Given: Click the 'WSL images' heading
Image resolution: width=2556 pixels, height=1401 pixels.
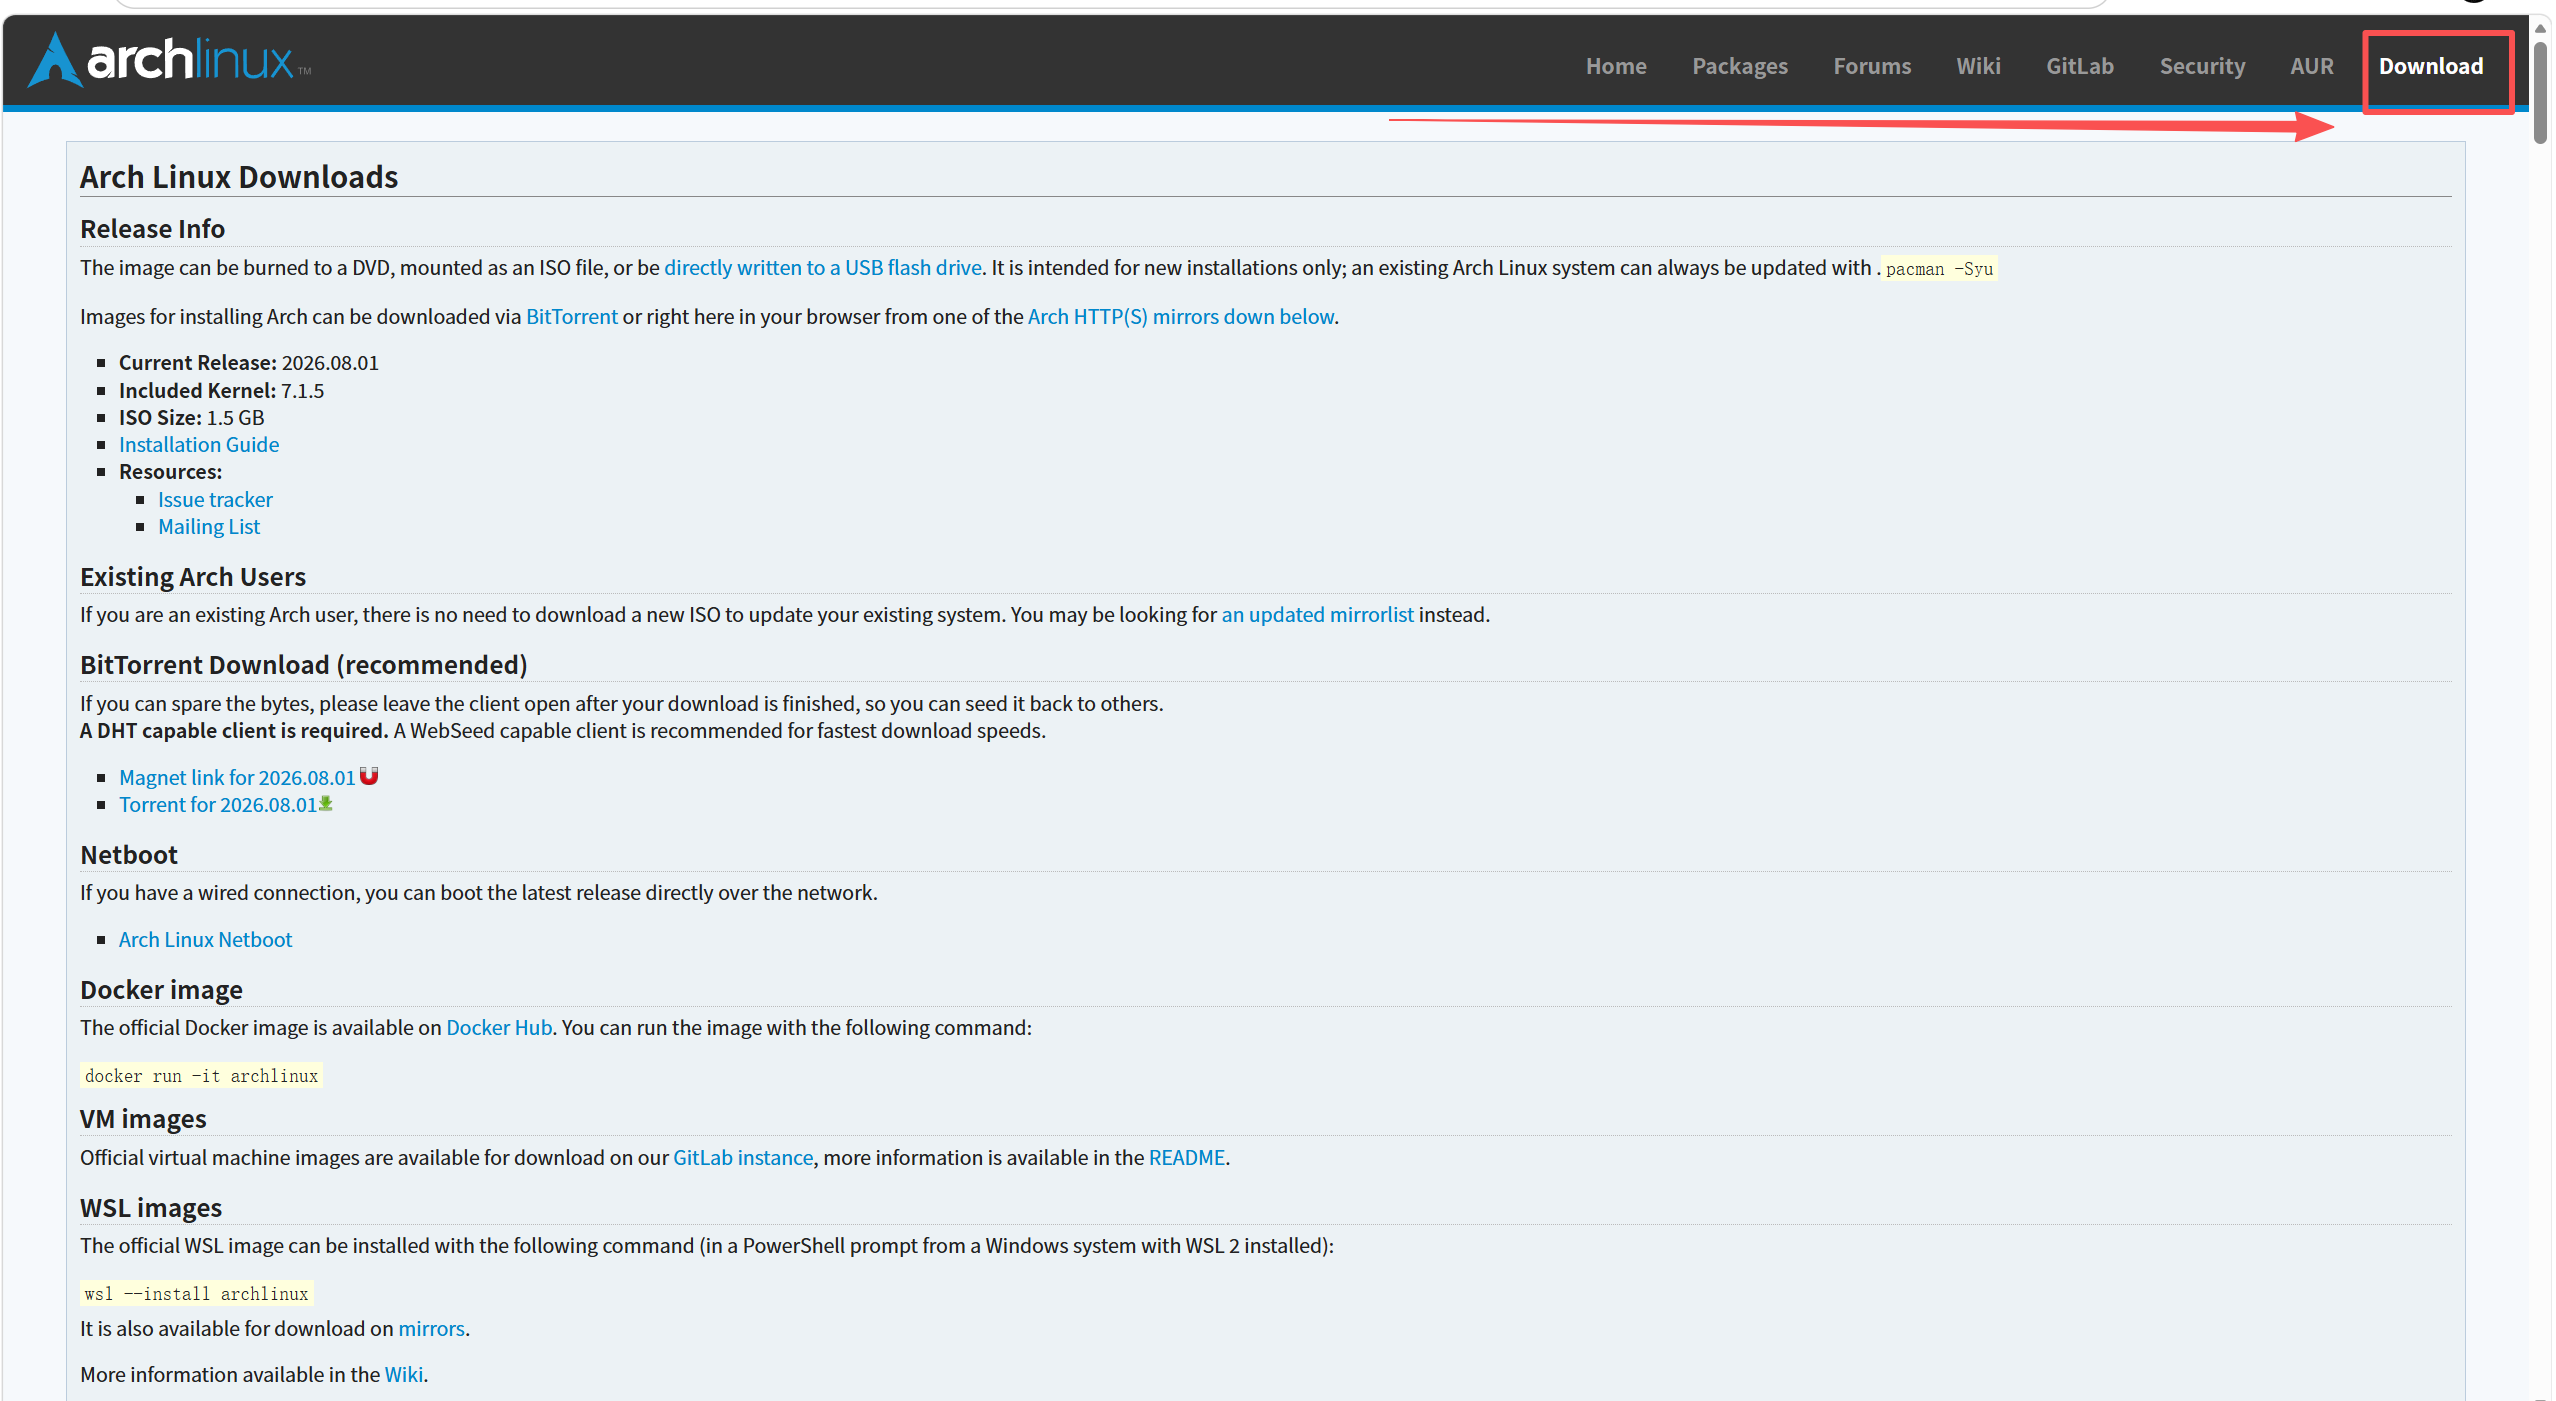Looking at the screenshot, I should click(151, 1208).
